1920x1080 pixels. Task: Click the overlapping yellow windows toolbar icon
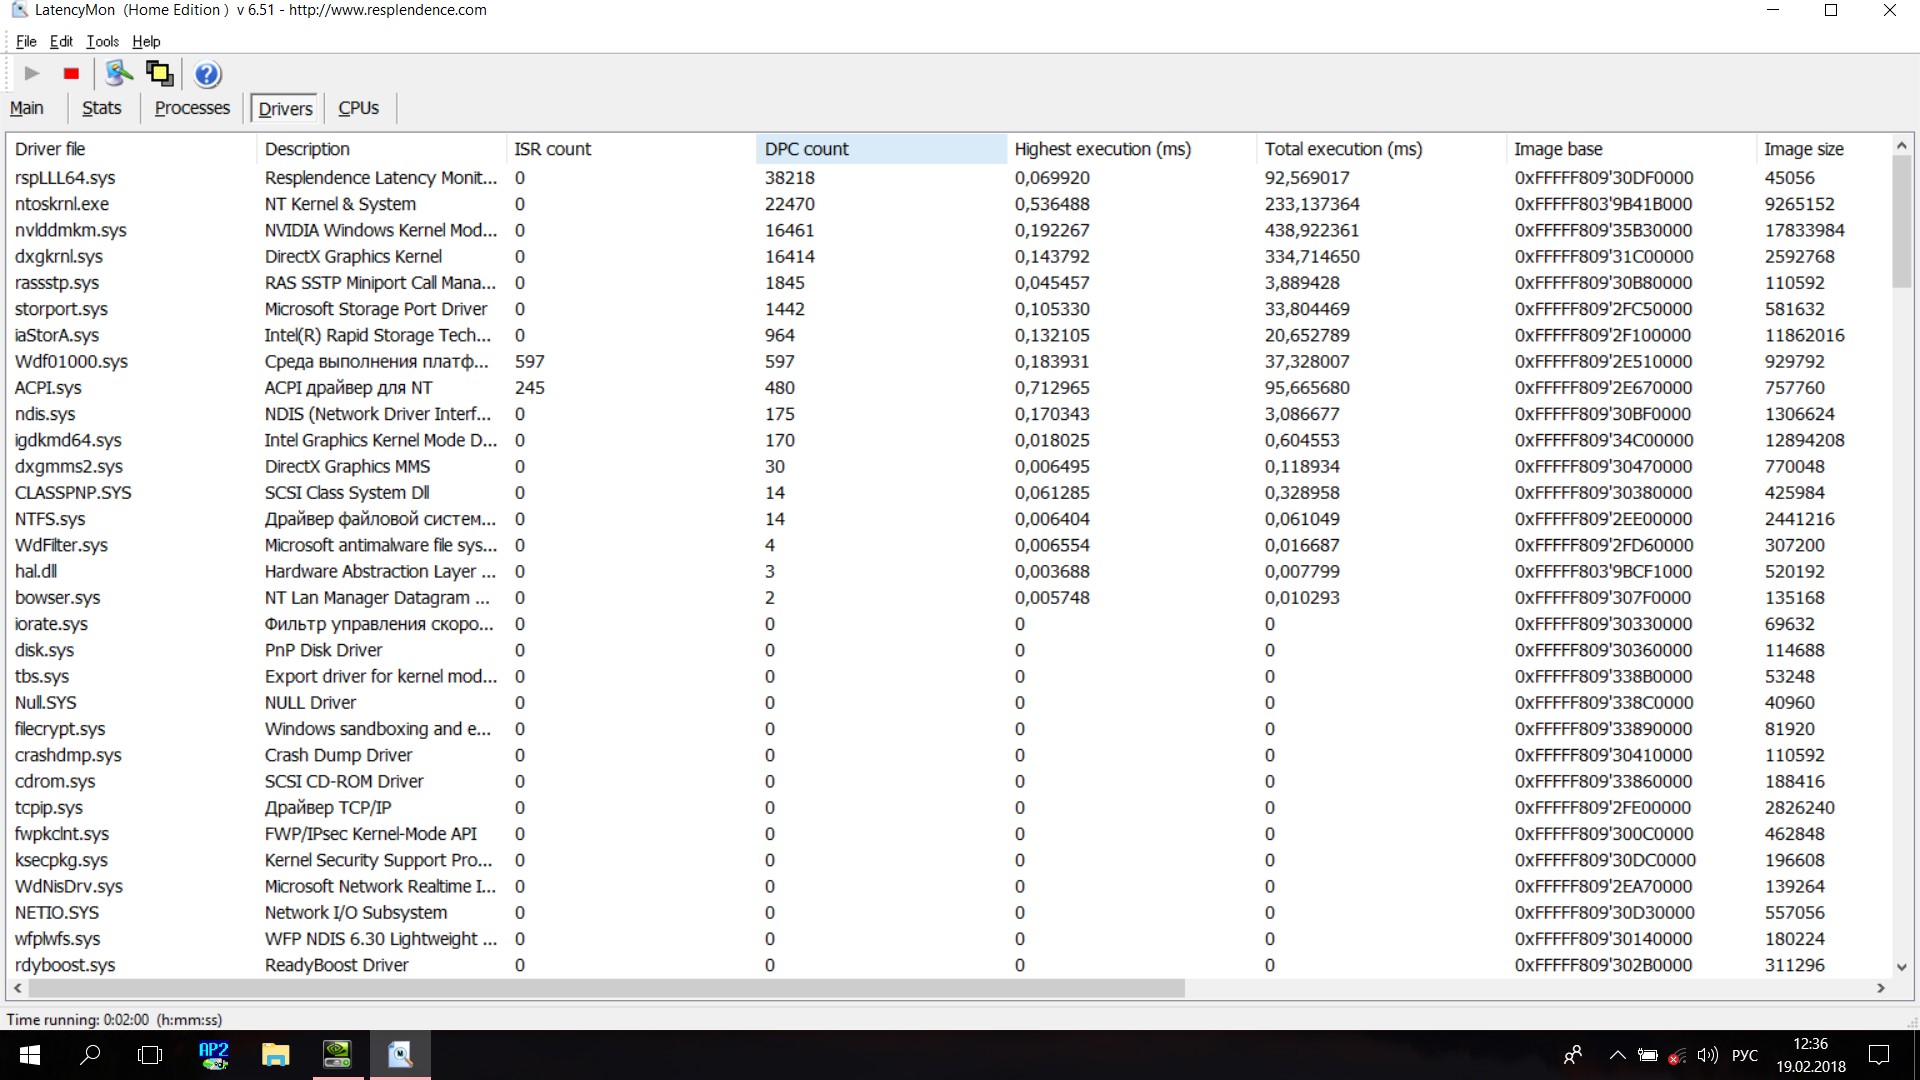click(x=160, y=73)
